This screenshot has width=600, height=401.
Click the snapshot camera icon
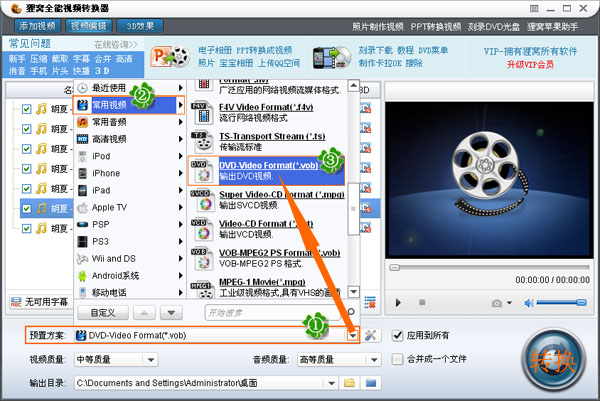click(x=497, y=303)
